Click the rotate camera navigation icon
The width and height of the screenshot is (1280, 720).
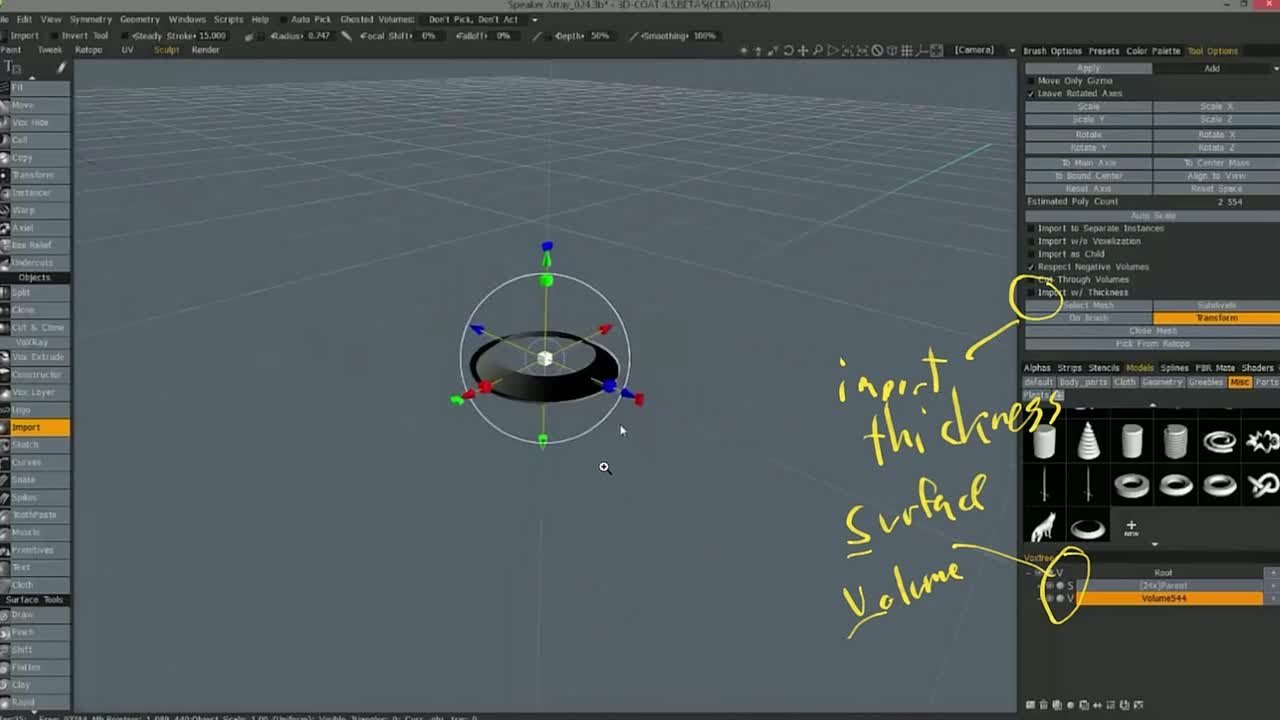click(788, 50)
